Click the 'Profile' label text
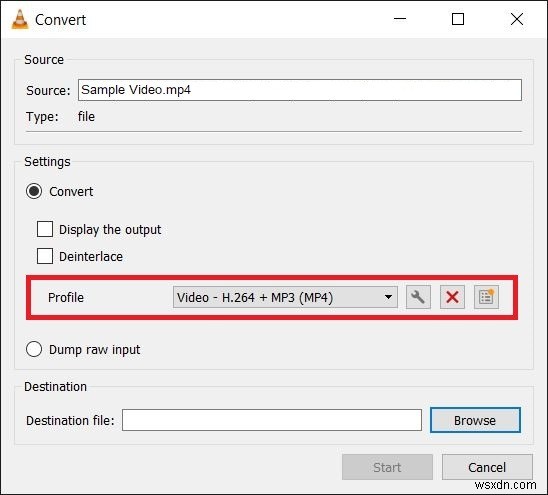This screenshot has height=495, width=548. click(66, 297)
